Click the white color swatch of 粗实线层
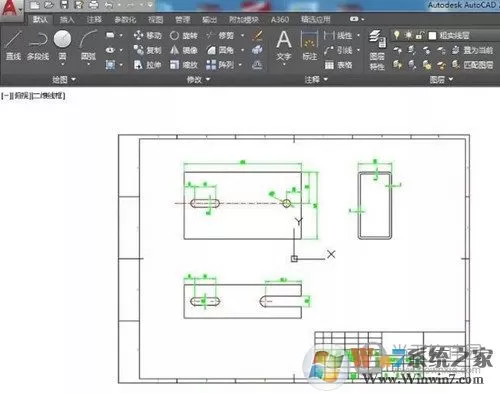 coord(432,35)
